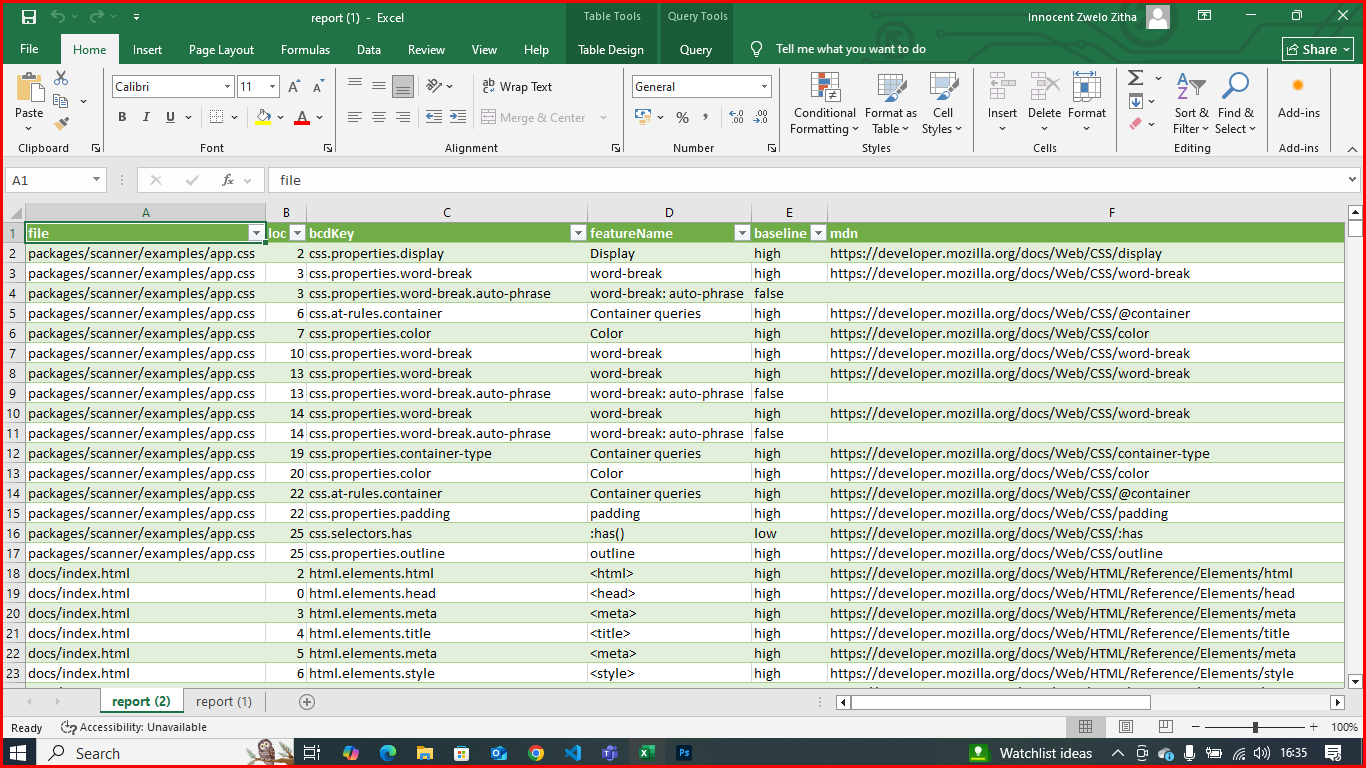Open the Table Design ribbon tab

point(611,50)
